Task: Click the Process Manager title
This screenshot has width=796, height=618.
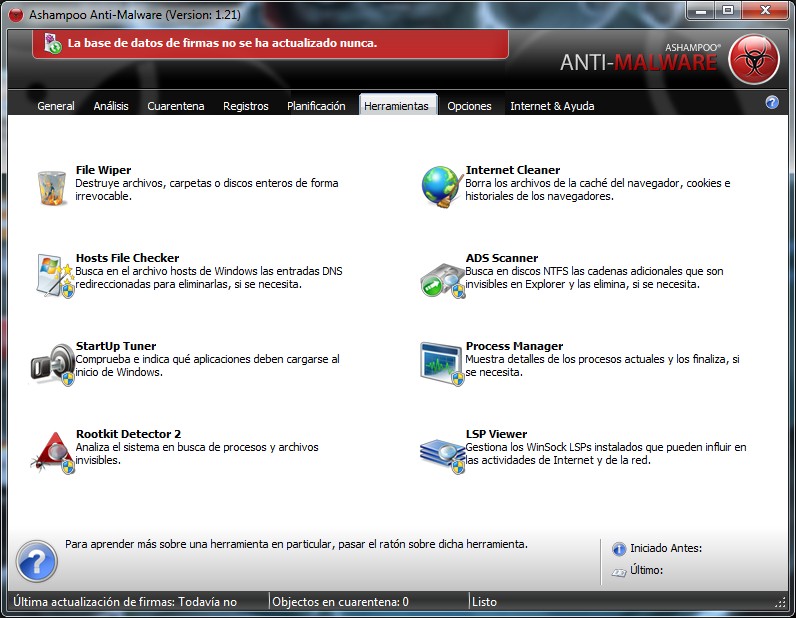Action: click(514, 346)
